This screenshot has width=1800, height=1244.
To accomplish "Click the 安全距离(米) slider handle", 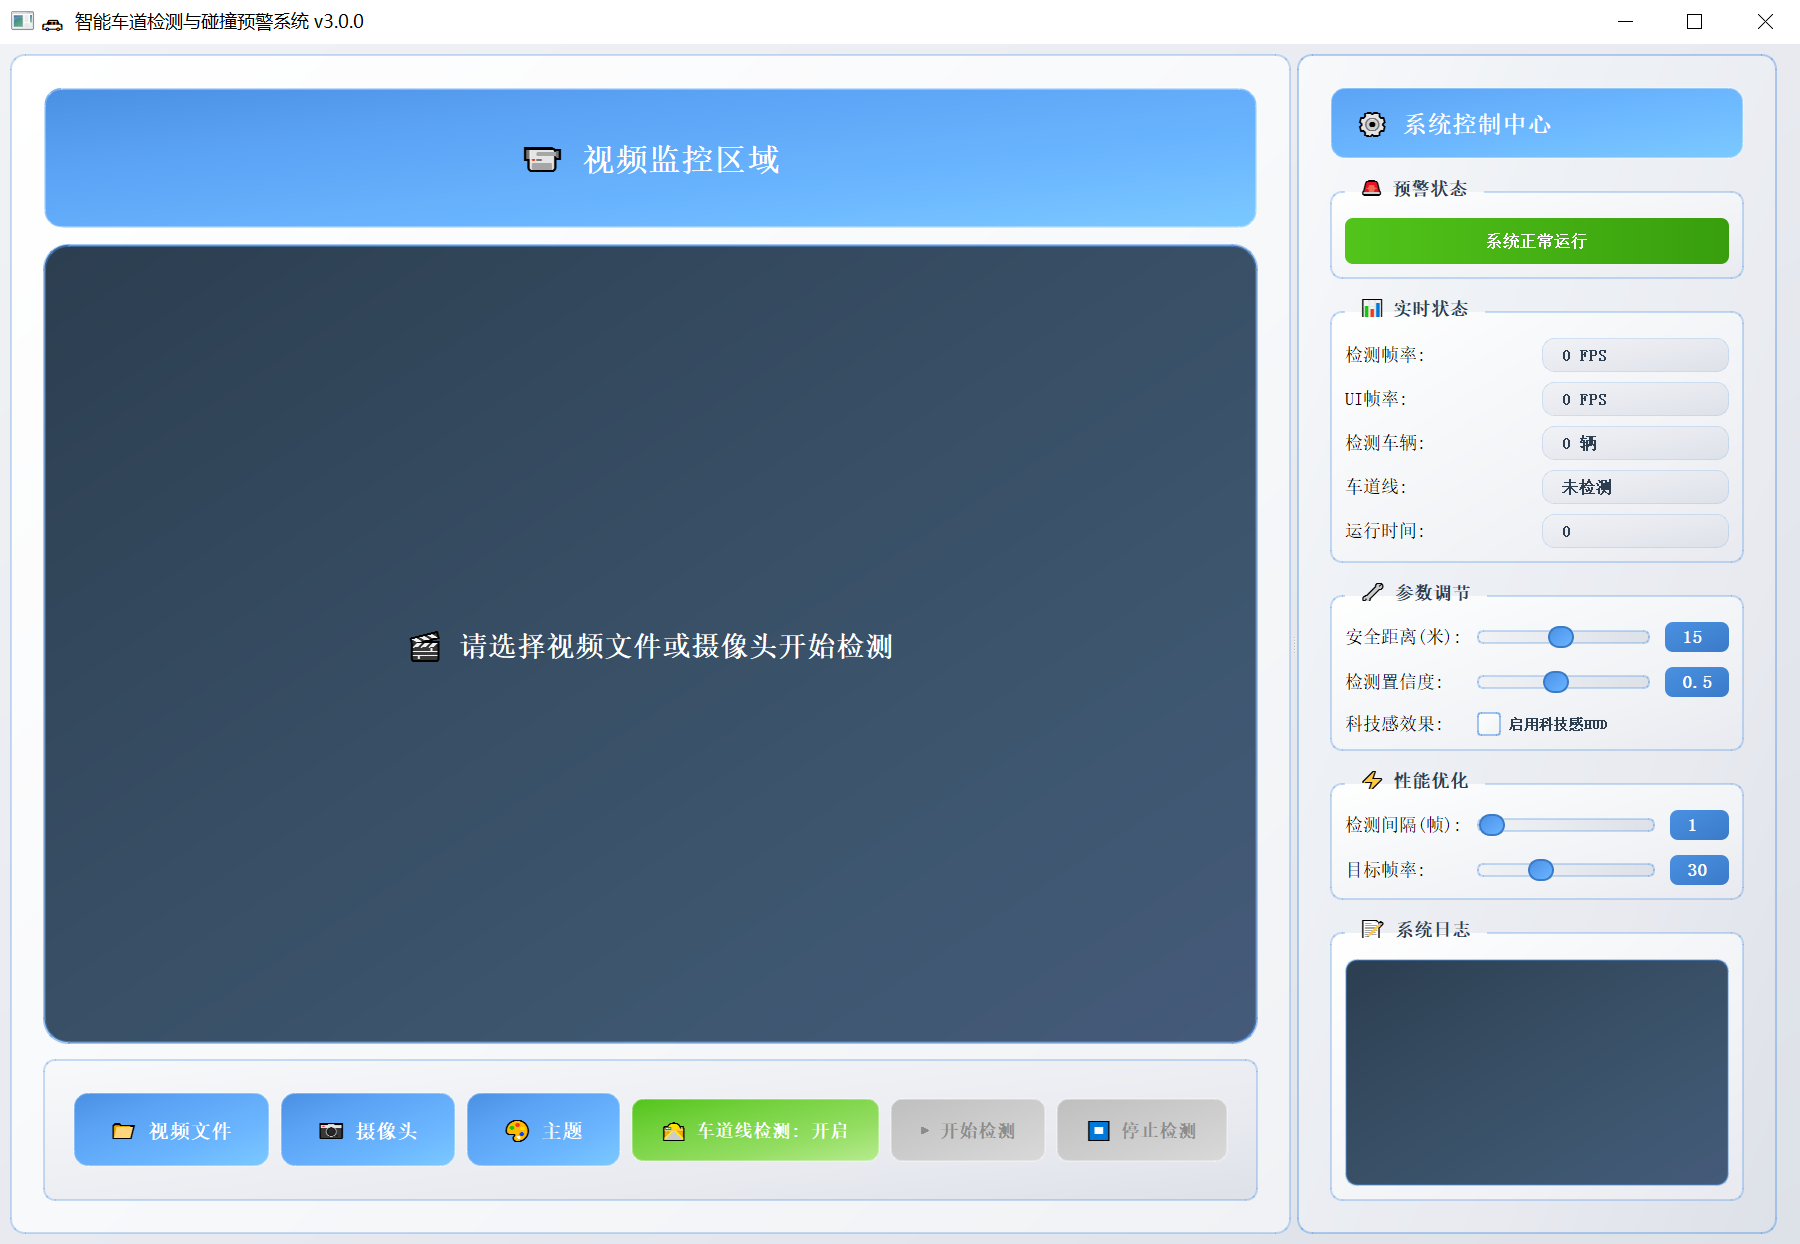I will (x=1561, y=637).
